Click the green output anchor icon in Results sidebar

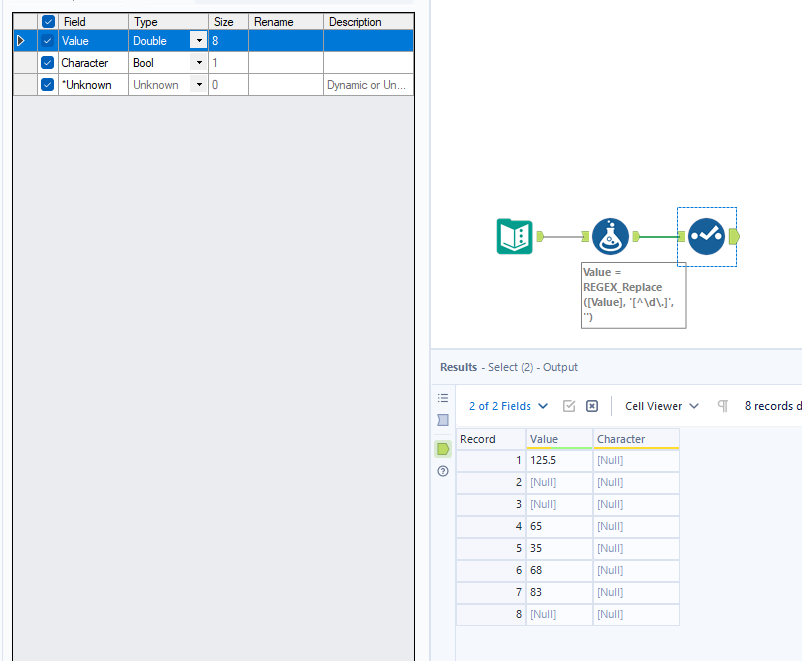(x=443, y=449)
